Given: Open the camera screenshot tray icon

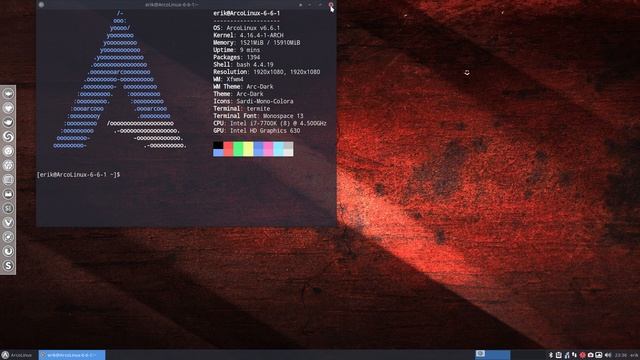Looking at the screenshot, I should click(x=590, y=355).
